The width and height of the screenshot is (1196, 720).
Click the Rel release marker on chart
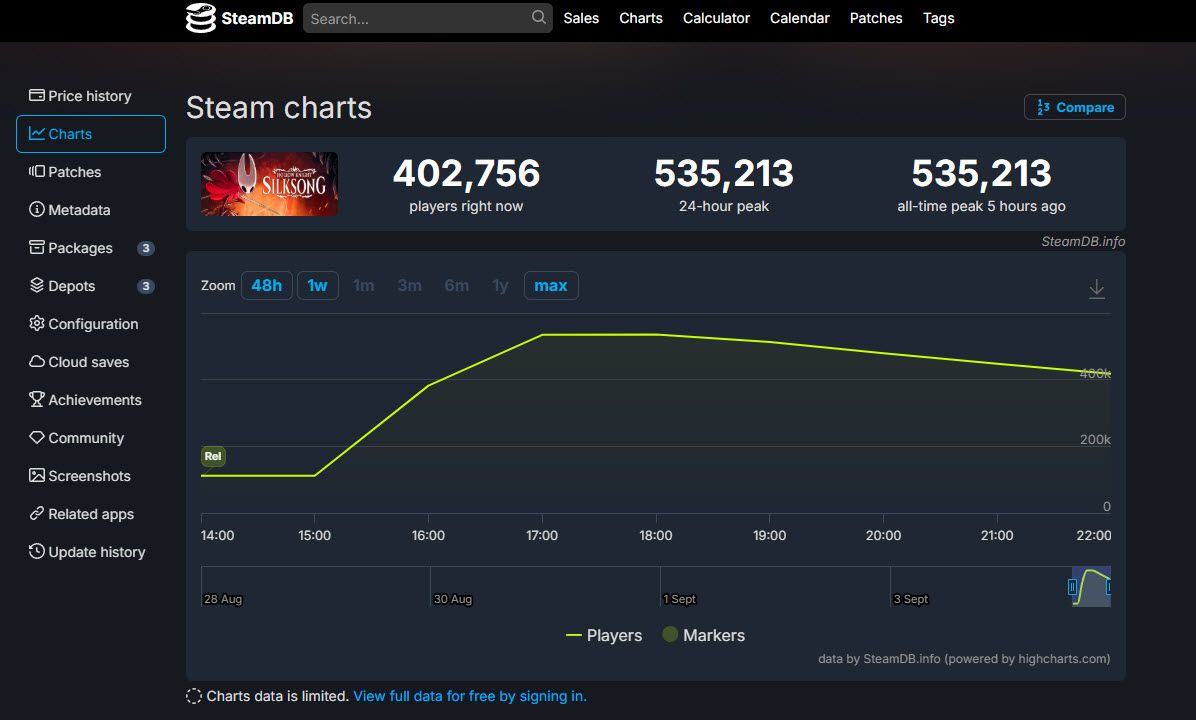pos(213,456)
